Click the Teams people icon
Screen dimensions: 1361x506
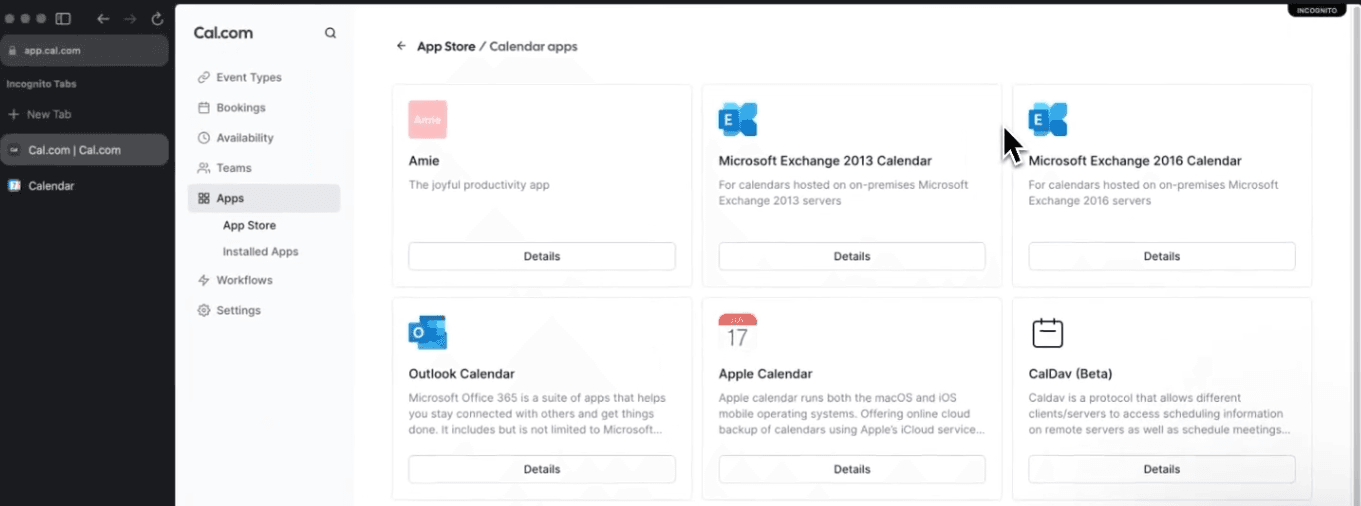[x=204, y=168]
